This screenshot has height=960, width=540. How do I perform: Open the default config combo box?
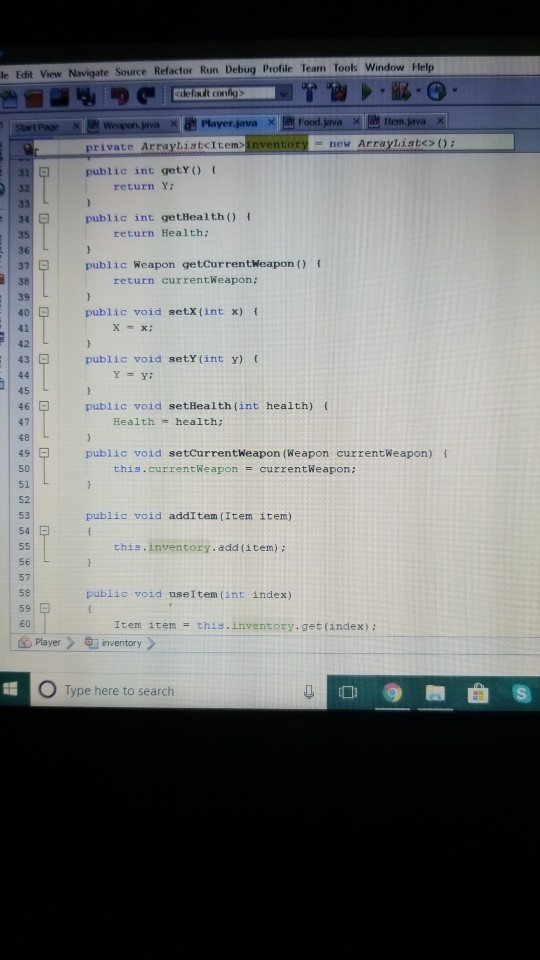(x=231, y=94)
